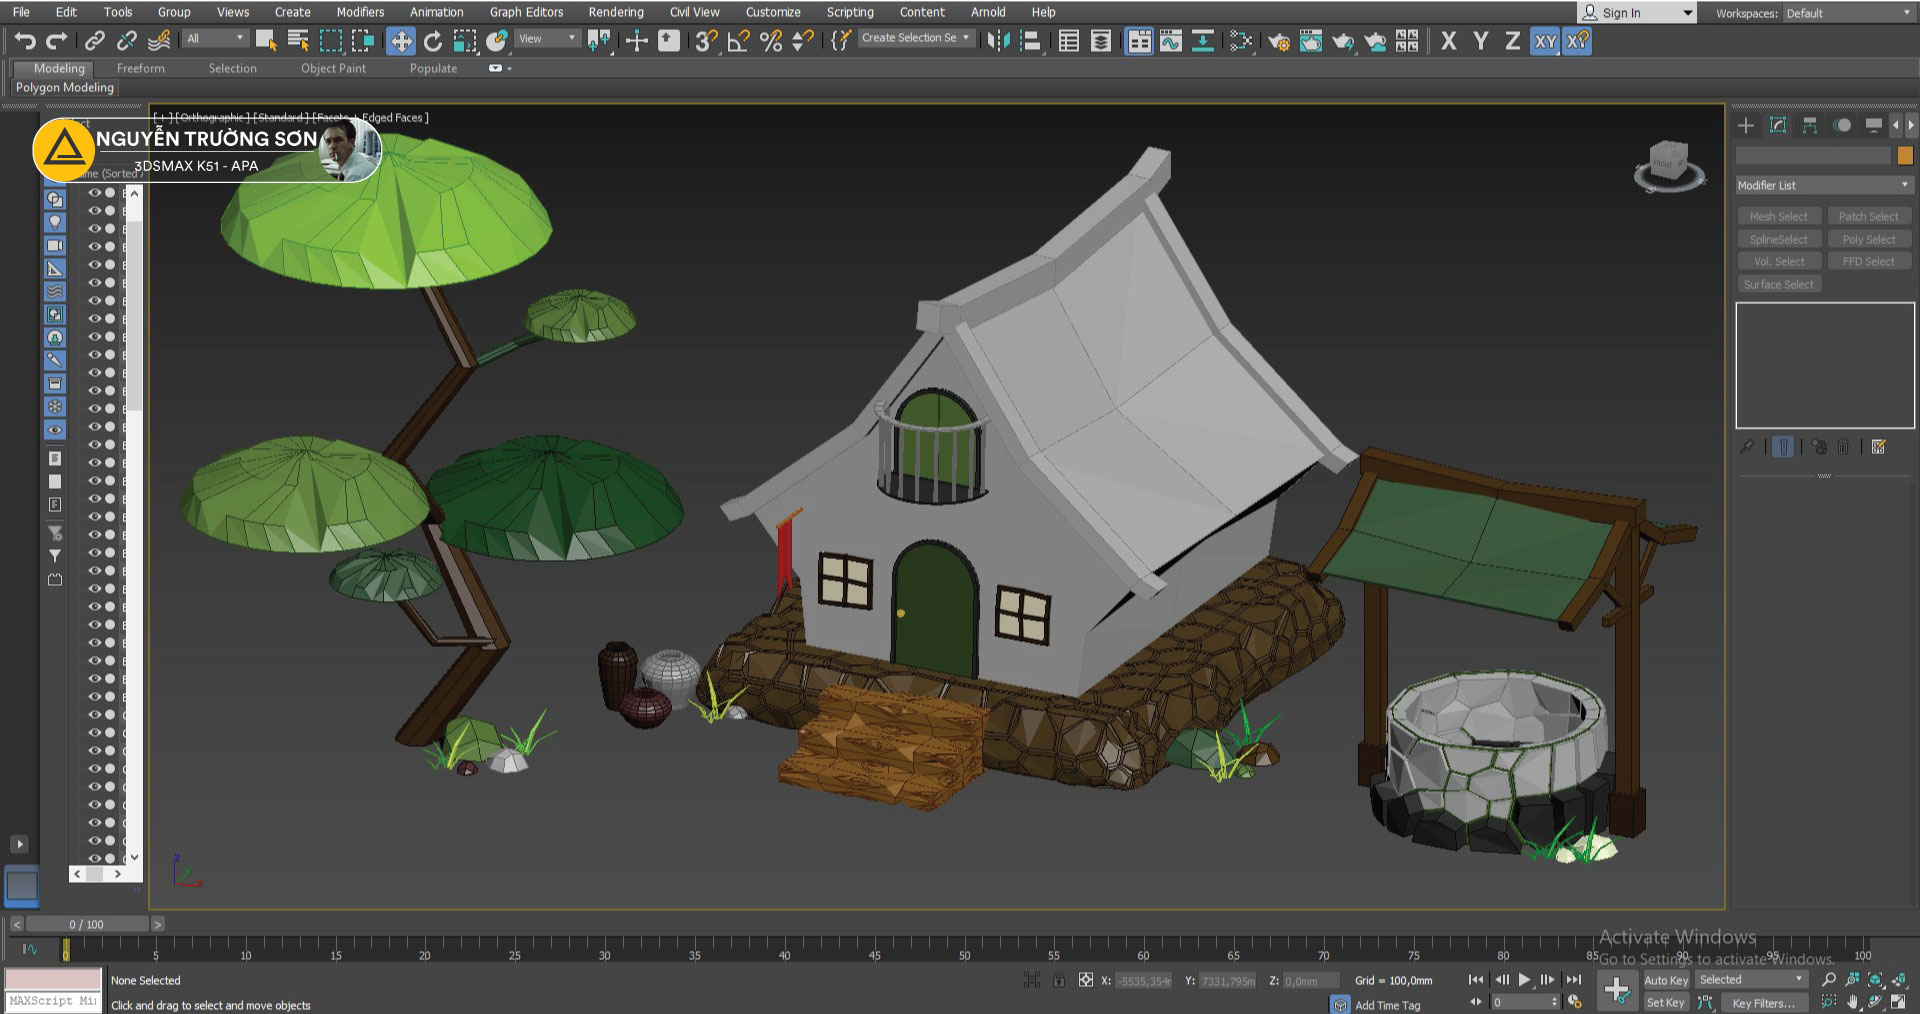The width and height of the screenshot is (1920, 1014).
Task: Click the orange object color swatch
Action: tap(1904, 155)
